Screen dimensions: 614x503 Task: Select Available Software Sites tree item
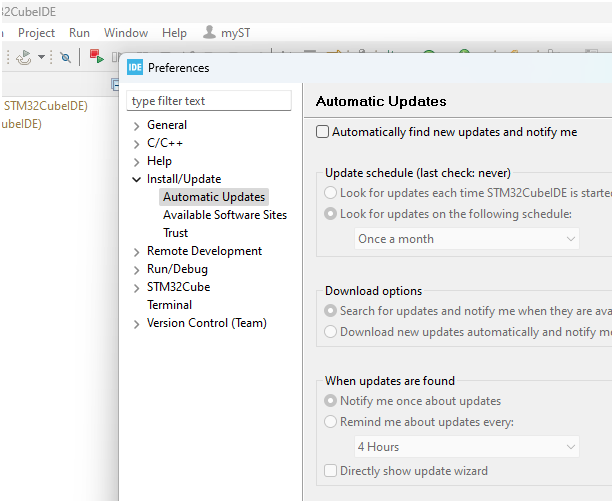(x=225, y=215)
